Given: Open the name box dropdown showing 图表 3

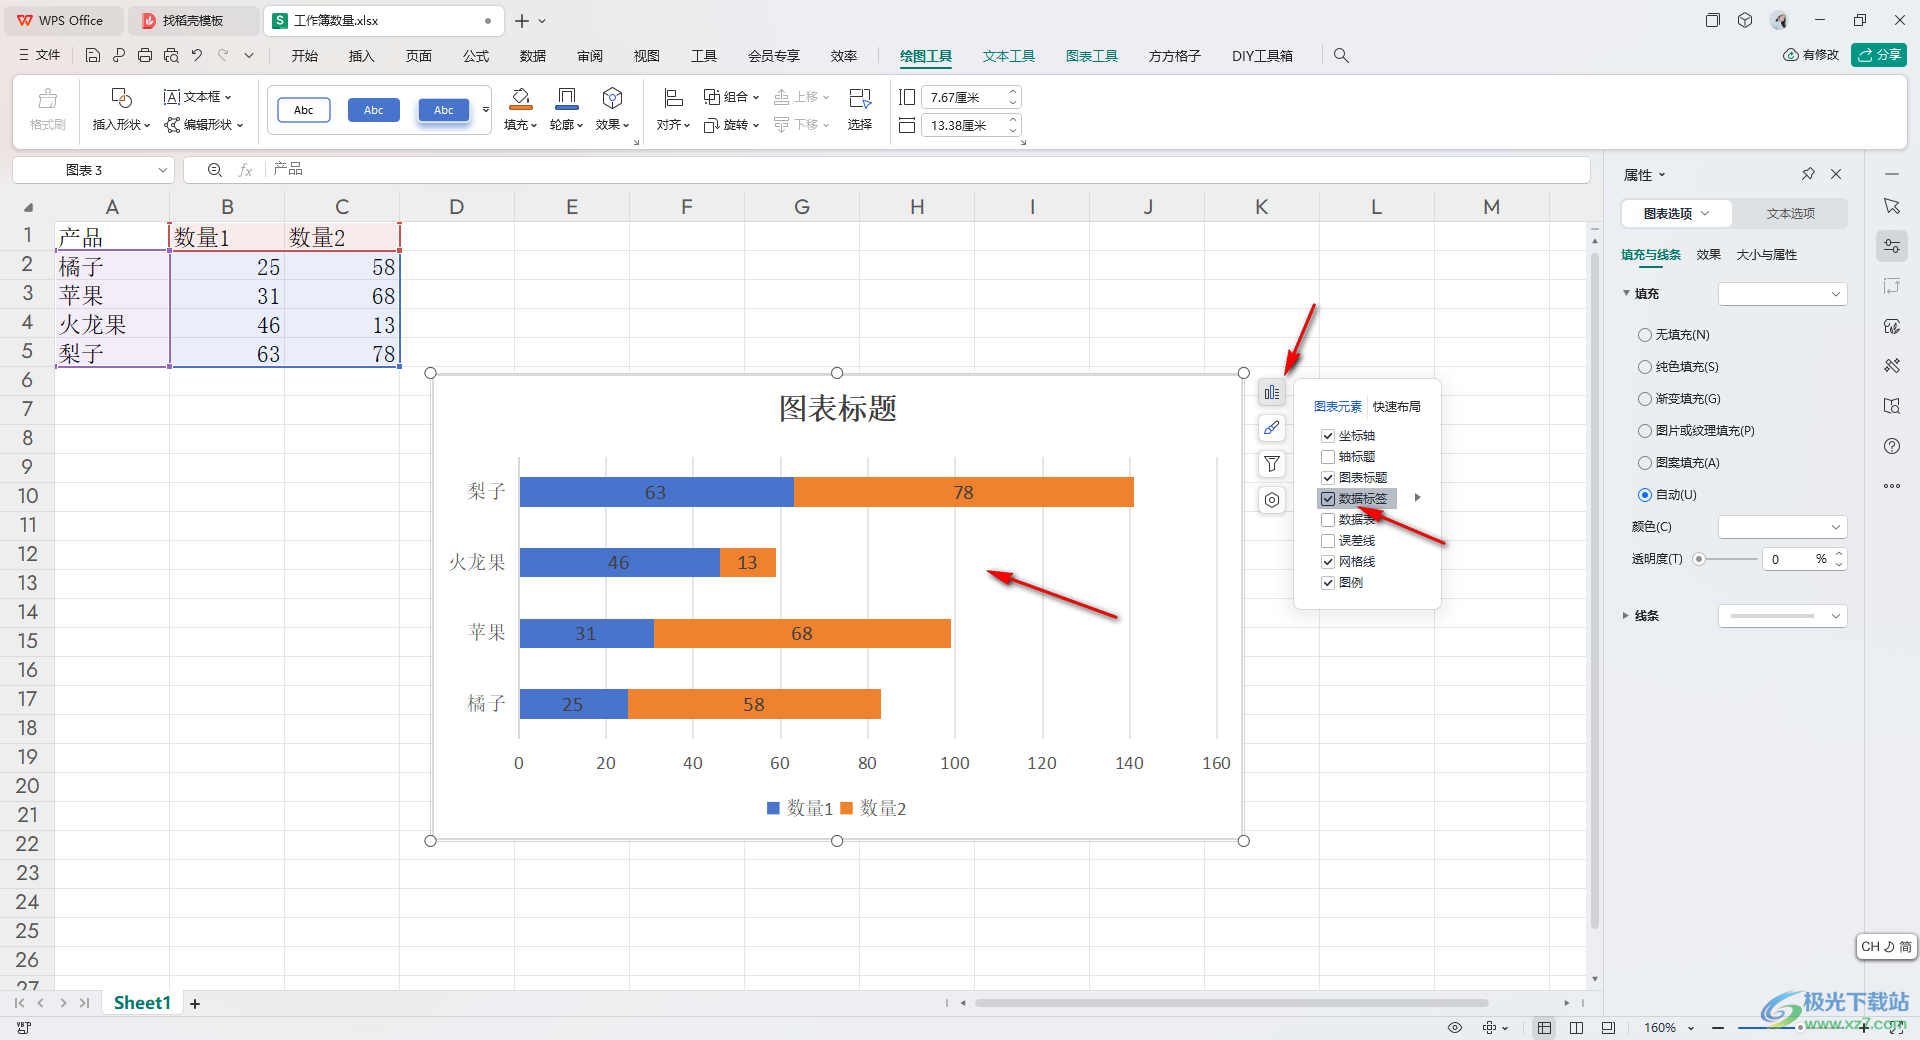Looking at the screenshot, I should click(x=162, y=170).
